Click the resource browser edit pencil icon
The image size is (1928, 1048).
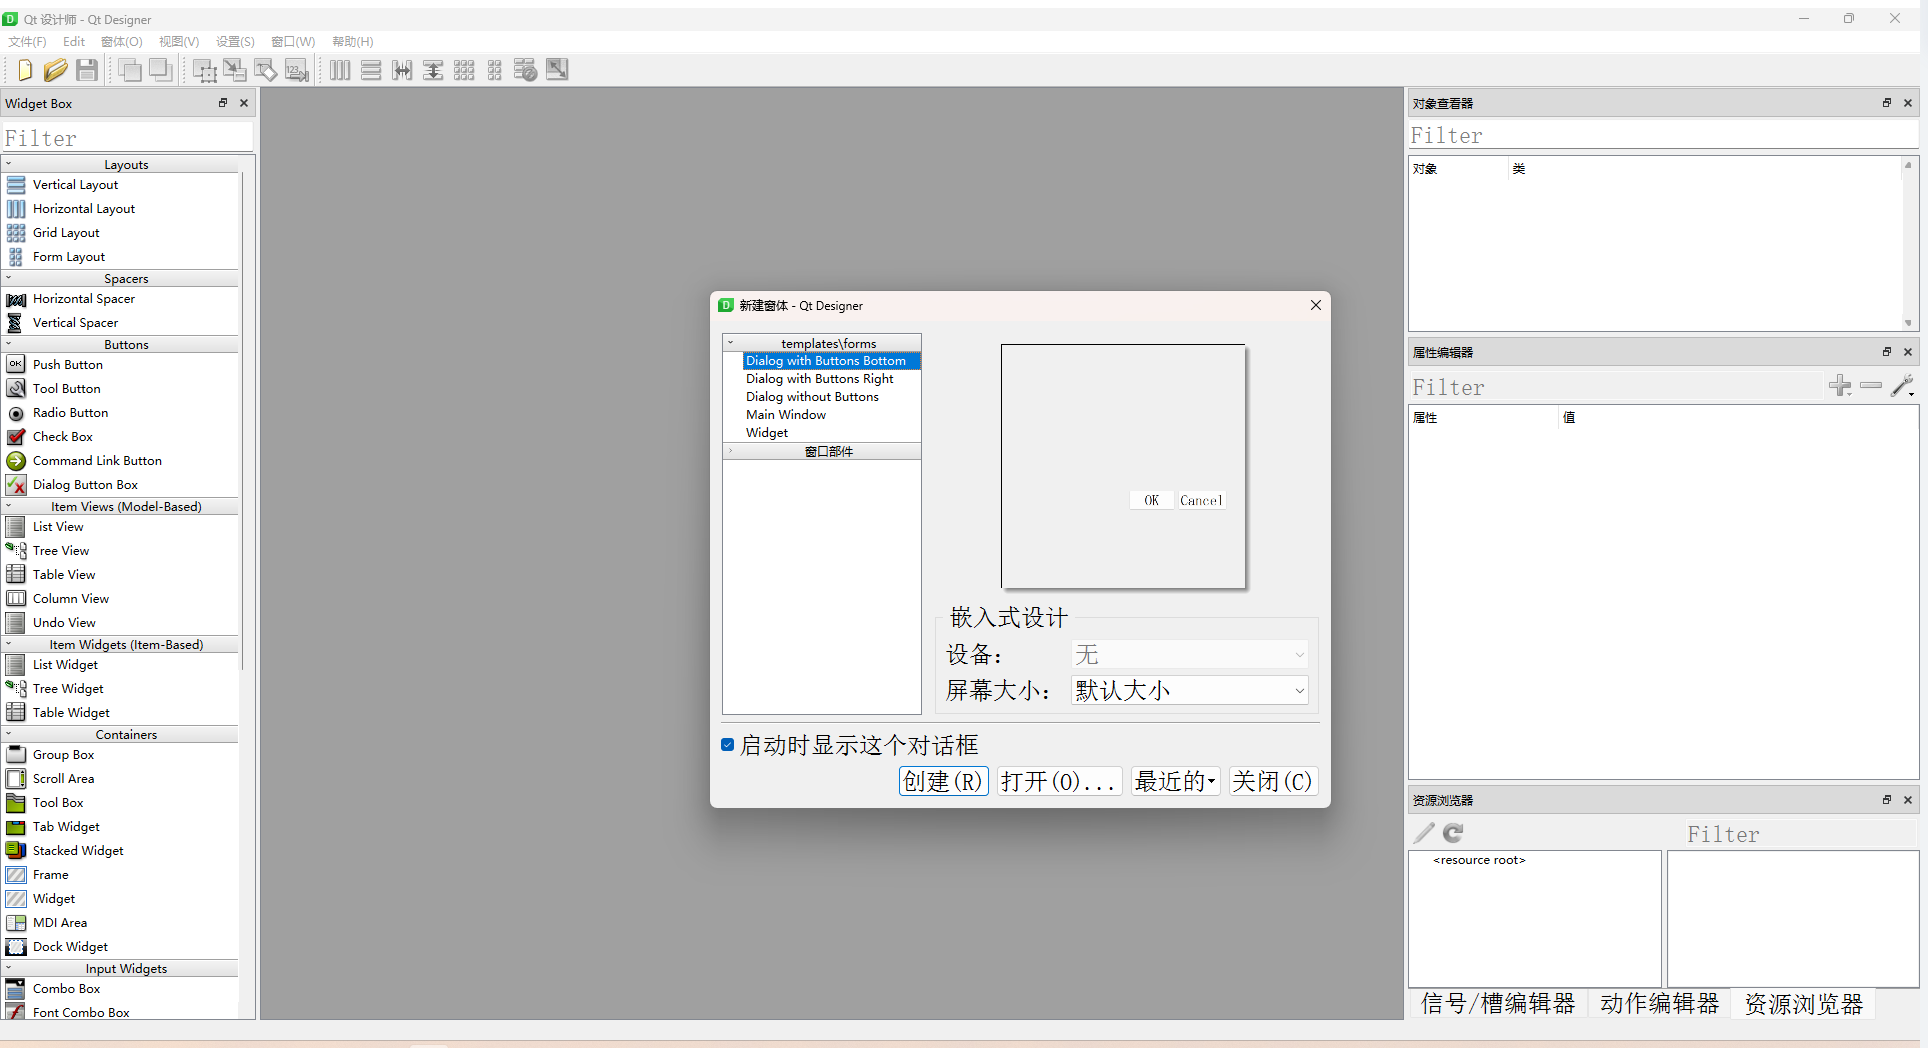point(1424,833)
